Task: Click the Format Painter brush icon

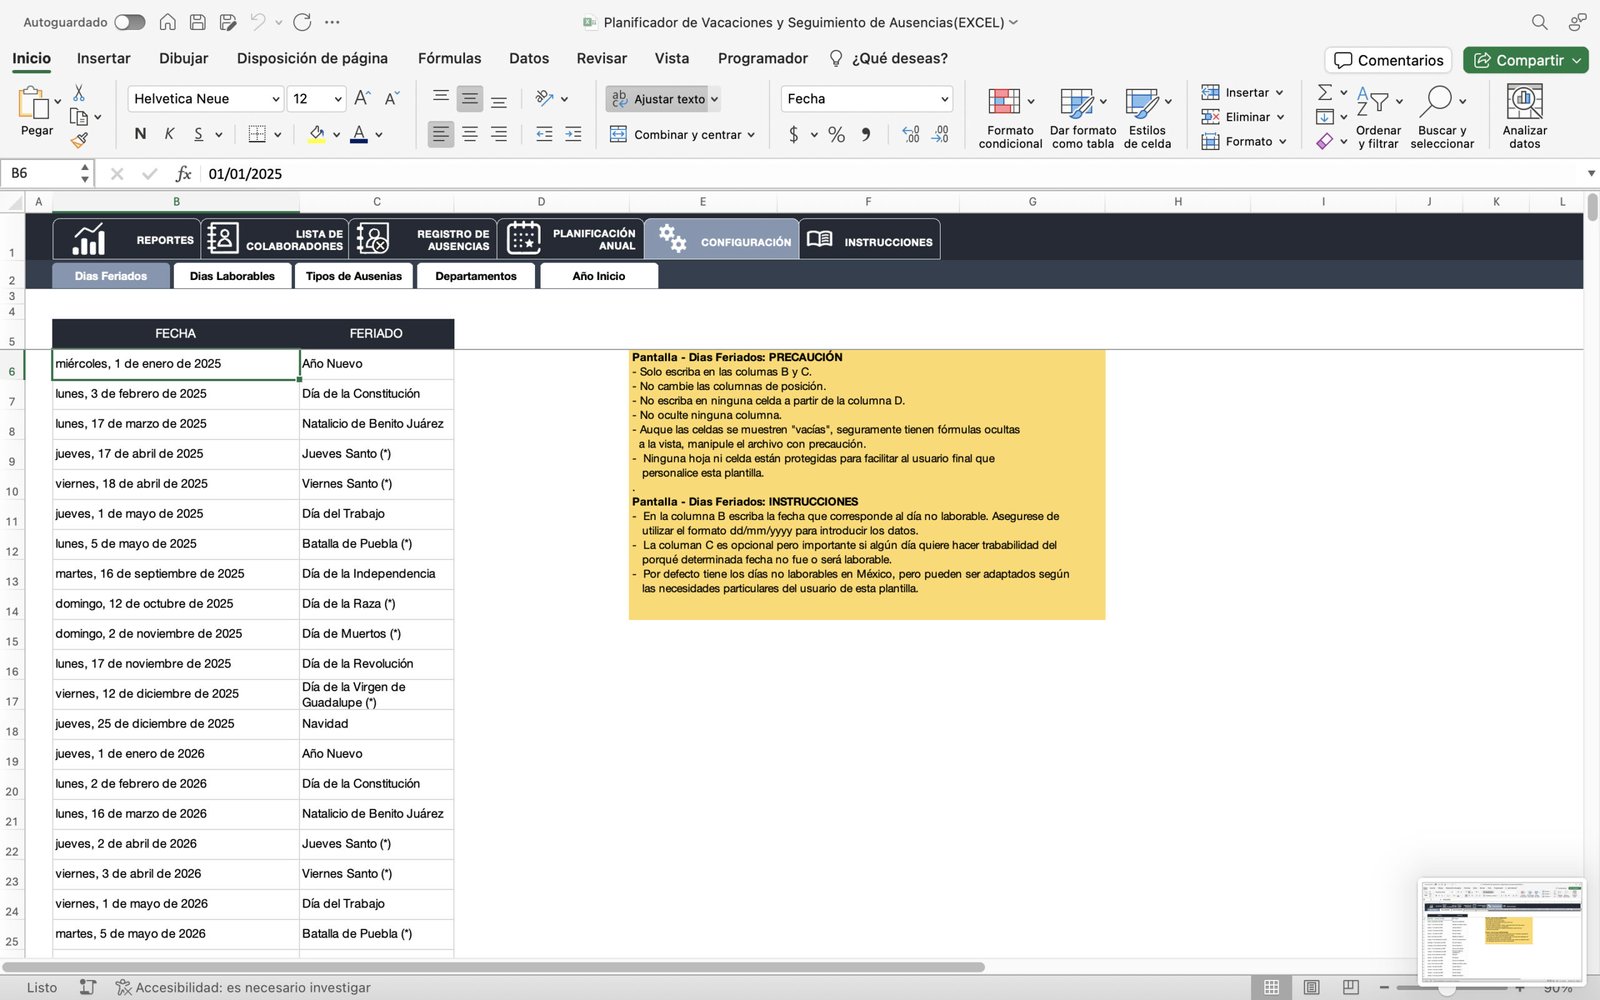Action: (79, 141)
